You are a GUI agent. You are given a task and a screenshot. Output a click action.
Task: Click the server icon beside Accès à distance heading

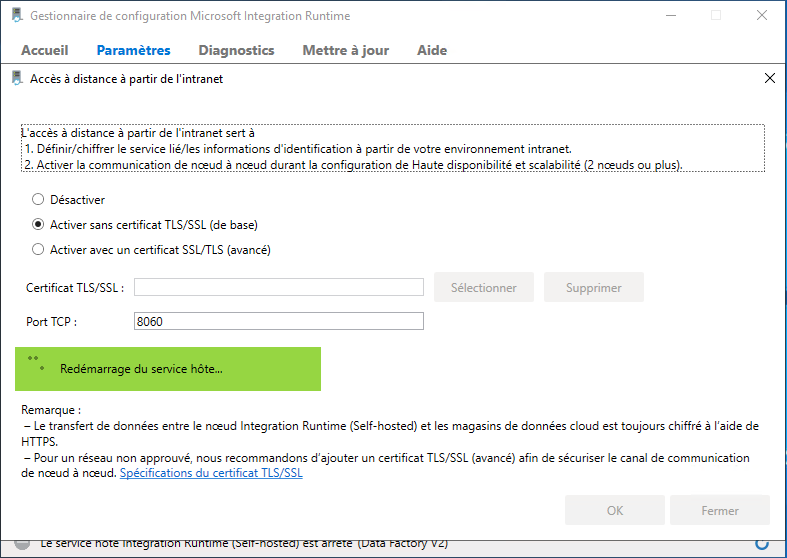click(x=18, y=78)
